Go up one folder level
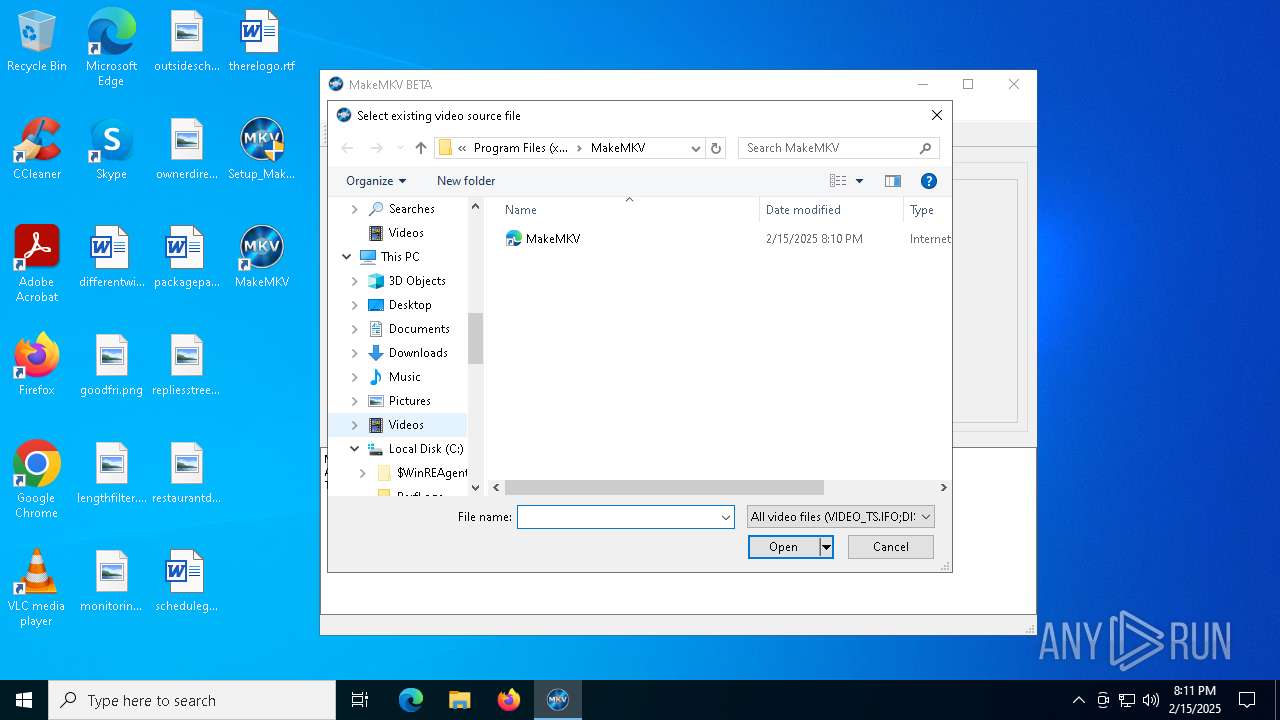Screen dimensions: 1280x720 click(421, 148)
